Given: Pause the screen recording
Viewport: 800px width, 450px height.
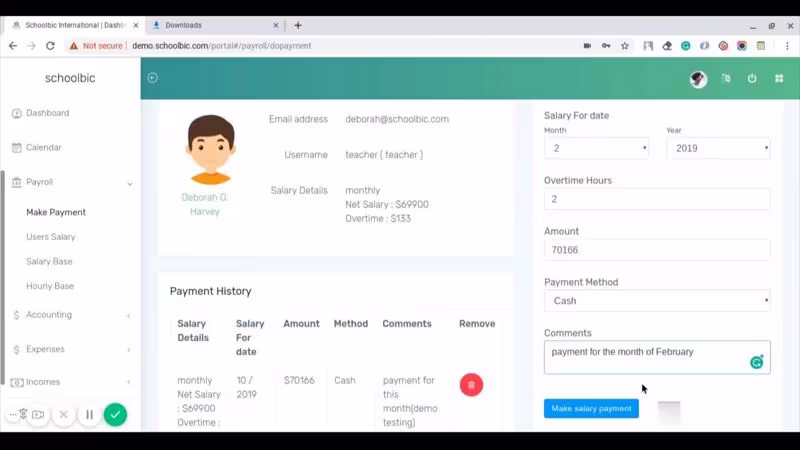Looking at the screenshot, I should click(89, 415).
